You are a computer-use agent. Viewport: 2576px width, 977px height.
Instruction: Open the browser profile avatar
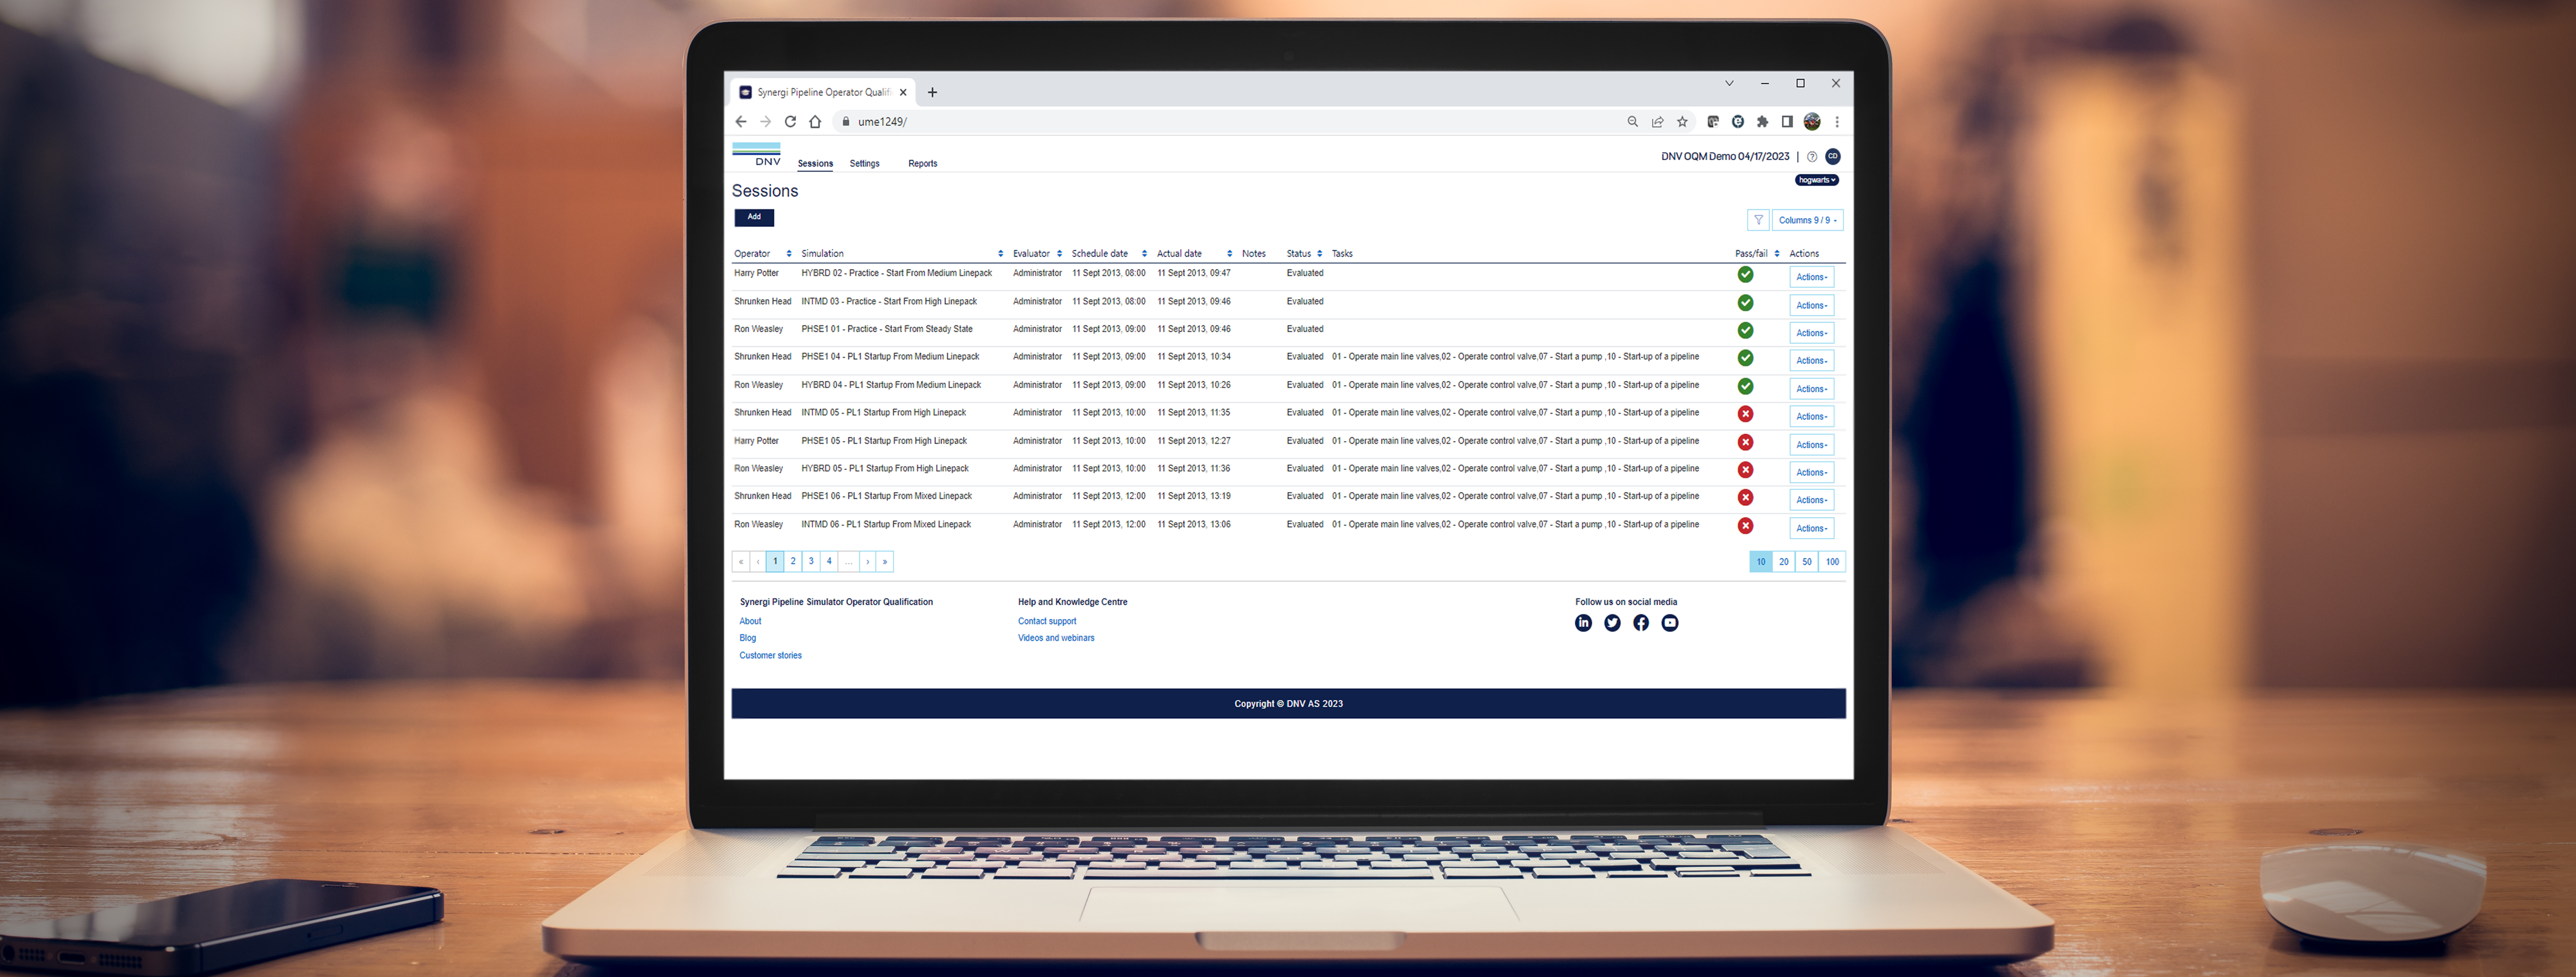click(1812, 122)
